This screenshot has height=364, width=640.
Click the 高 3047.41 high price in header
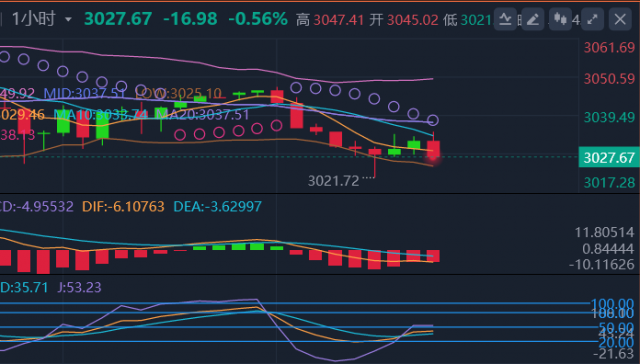point(330,20)
